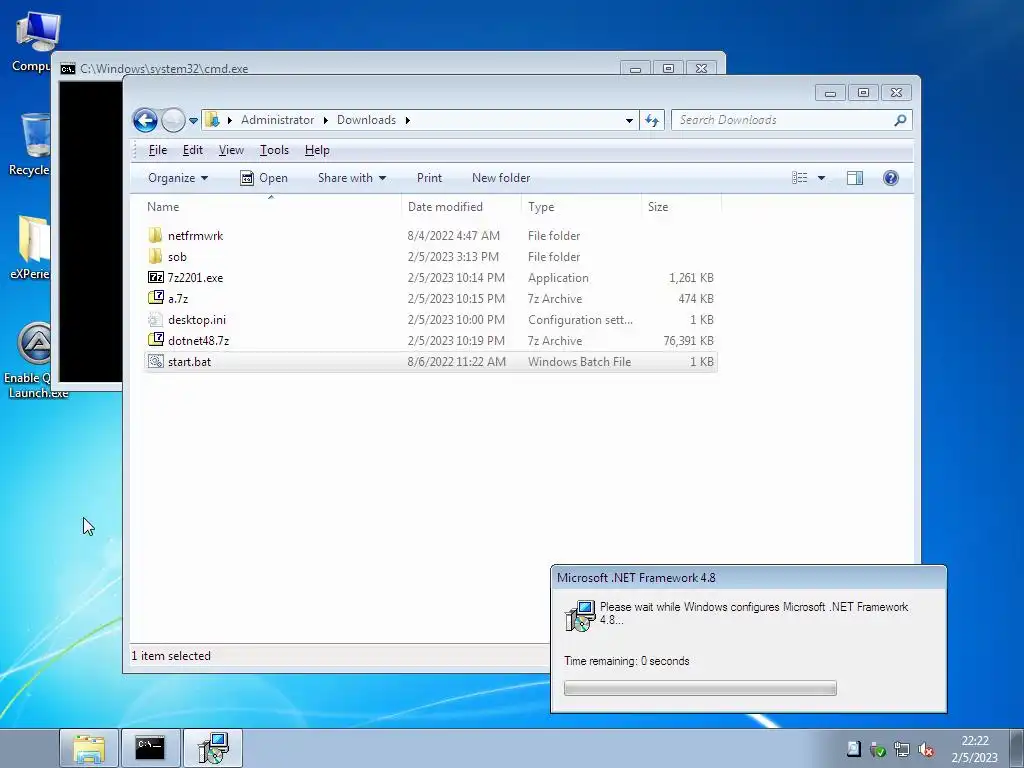Open the taskbar clock showing 22:22
1024x768 pixels.
(x=974, y=749)
